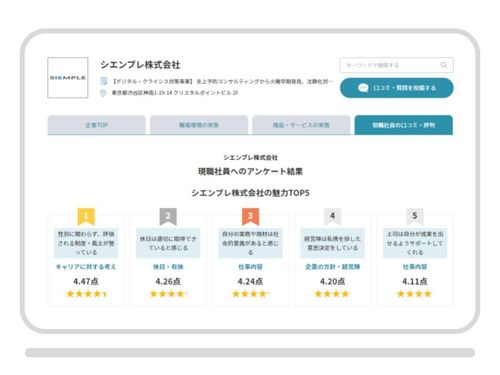Click the rank 1 survey statement box
The height and width of the screenshot is (375, 500).
(86, 243)
